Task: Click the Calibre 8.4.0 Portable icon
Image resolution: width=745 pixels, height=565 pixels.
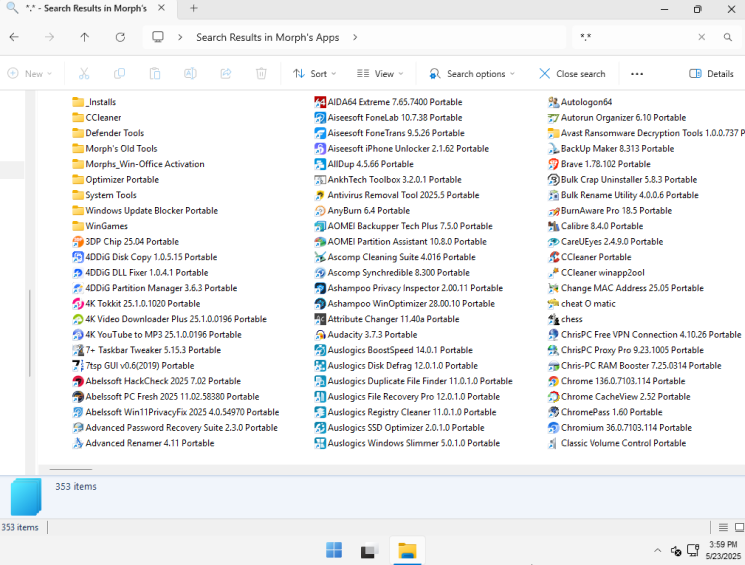Action: (553, 226)
